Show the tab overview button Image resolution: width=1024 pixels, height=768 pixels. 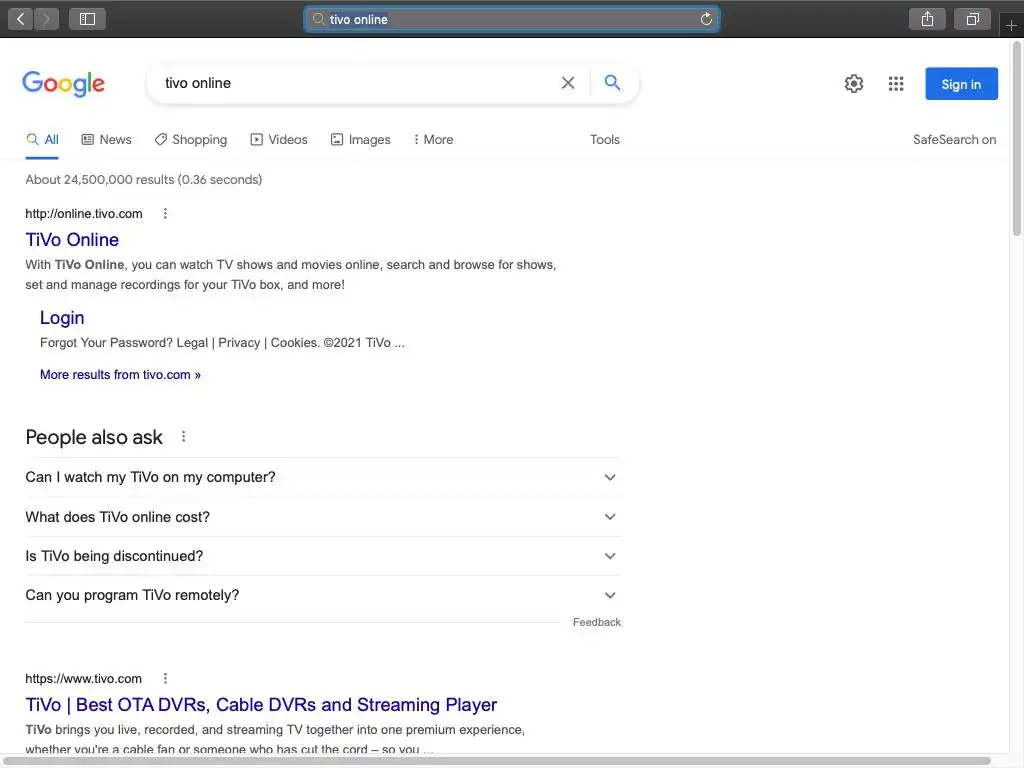972,19
